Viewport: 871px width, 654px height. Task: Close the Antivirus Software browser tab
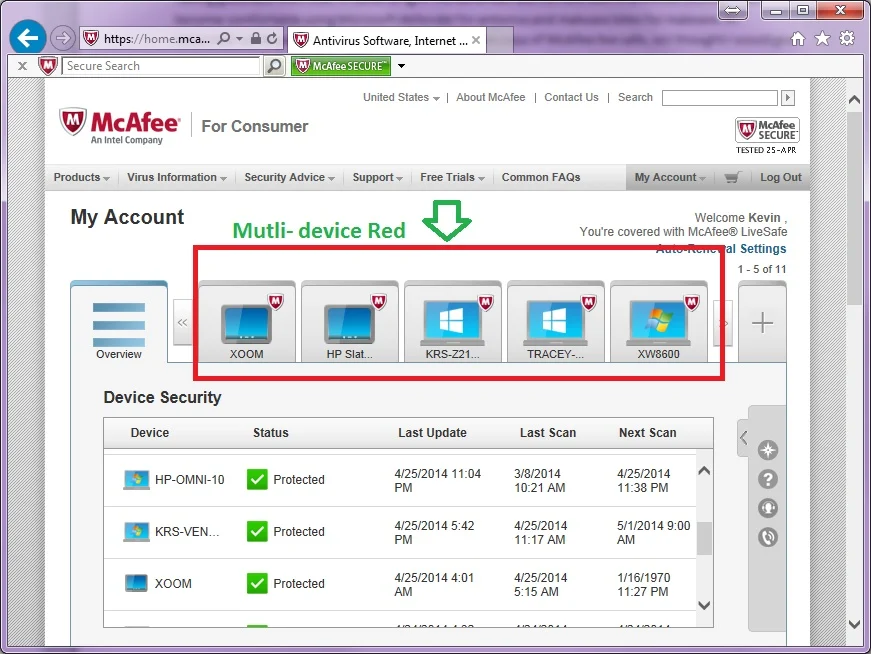click(x=476, y=40)
